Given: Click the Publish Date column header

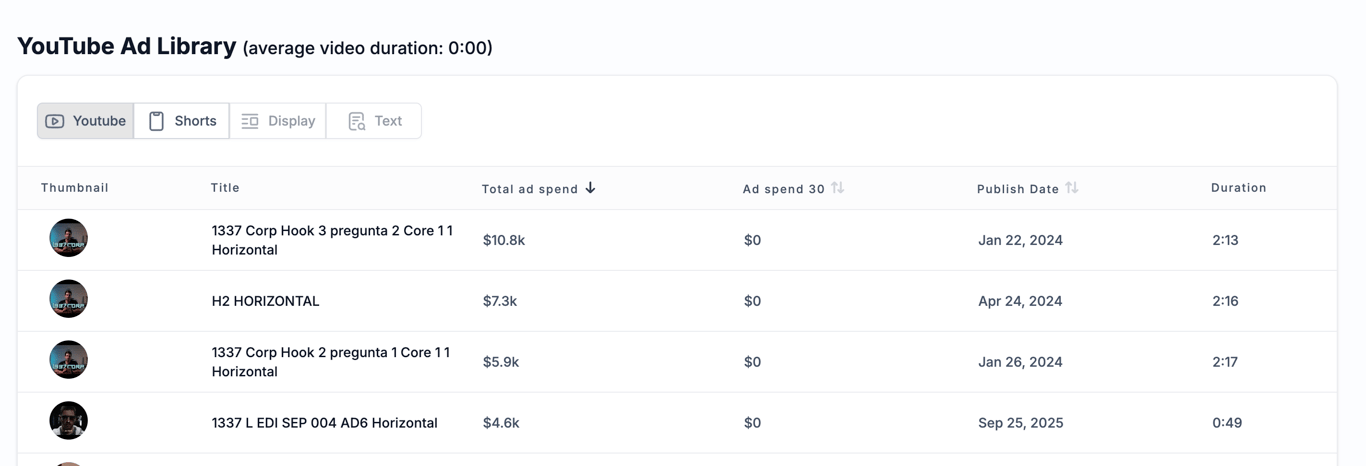Looking at the screenshot, I should tap(1017, 189).
